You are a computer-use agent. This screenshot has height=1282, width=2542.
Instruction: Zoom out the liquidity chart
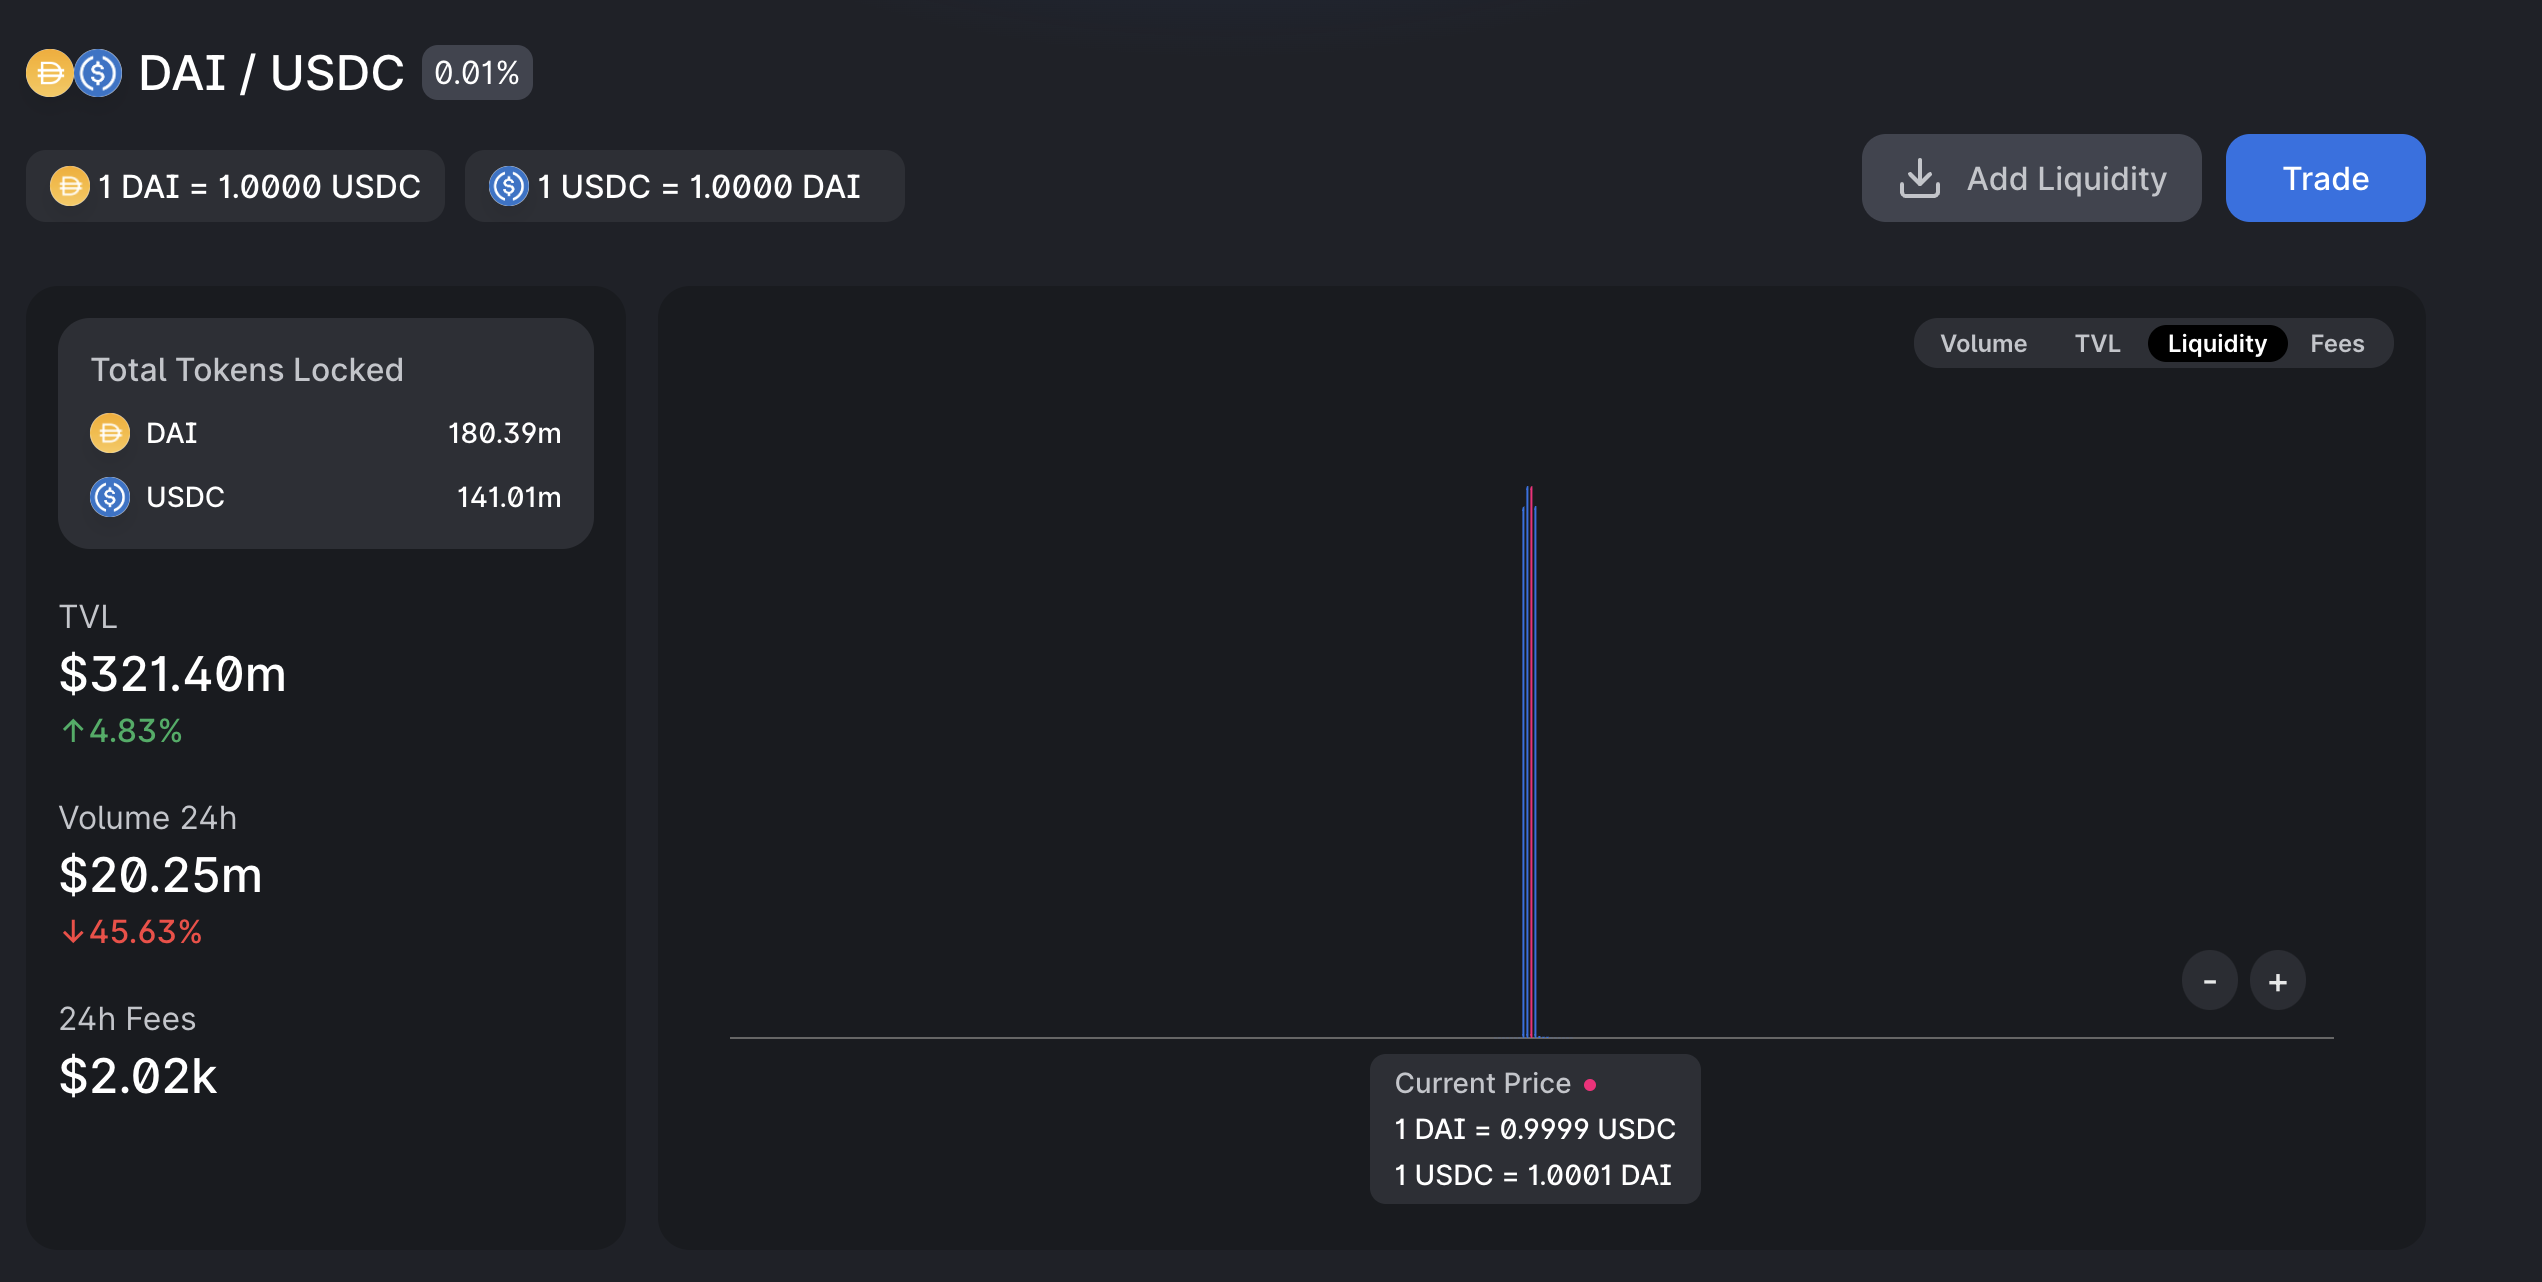click(x=2210, y=981)
